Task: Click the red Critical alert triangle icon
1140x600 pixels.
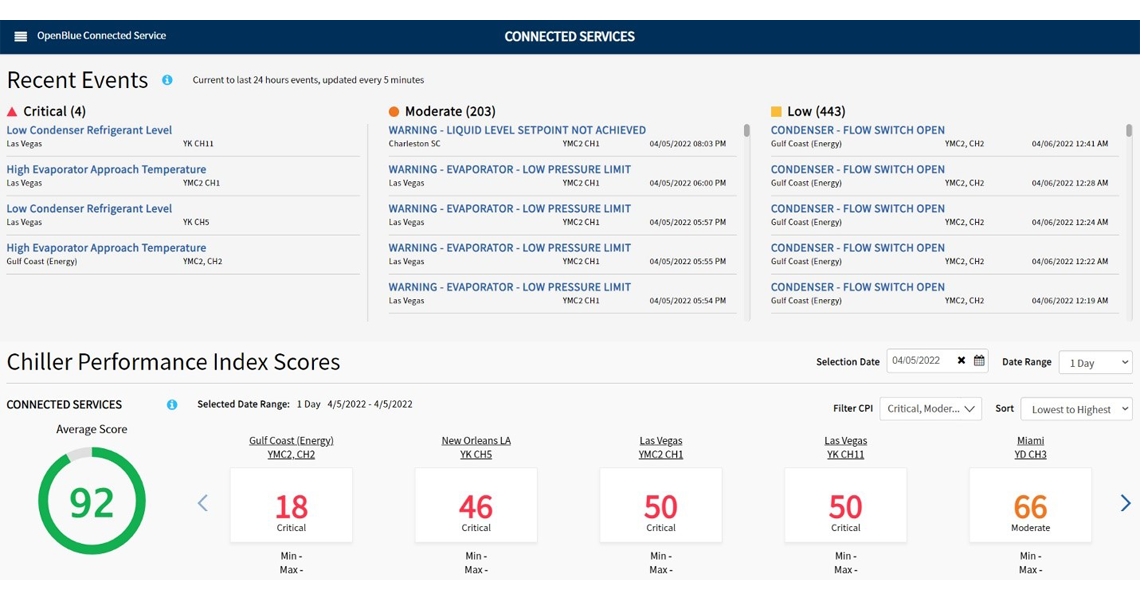Action: [x=11, y=111]
